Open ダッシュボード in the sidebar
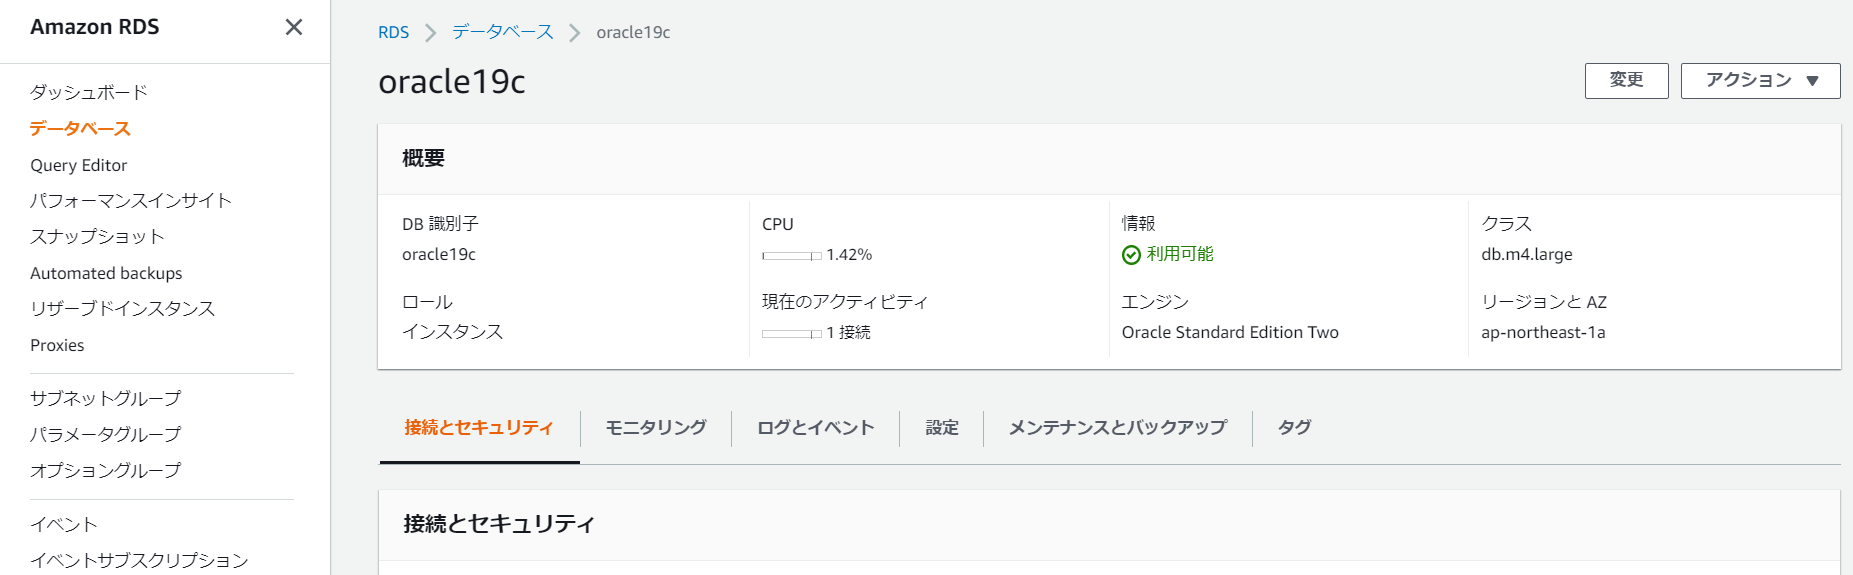The width and height of the screenshot is (1853, 575). pos(89,92)
